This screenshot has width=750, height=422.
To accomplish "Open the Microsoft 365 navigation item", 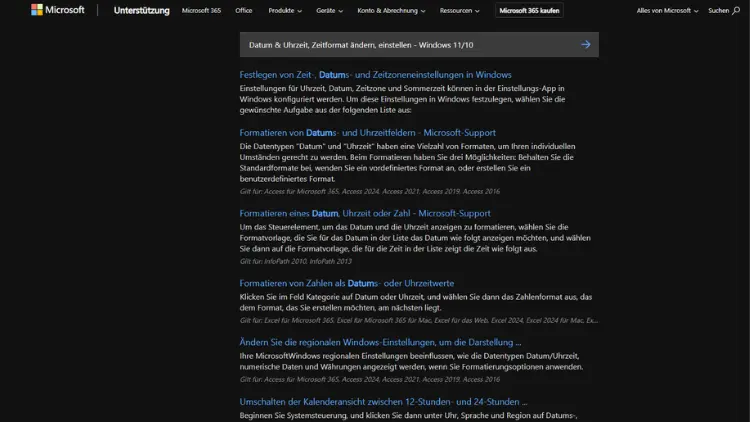I will (201, 11).
